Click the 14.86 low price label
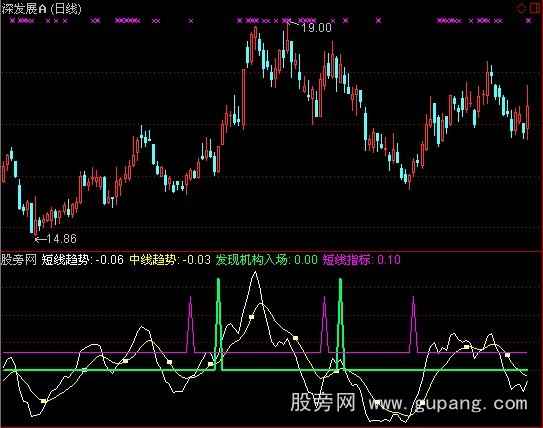The image size is (543, 428). [x=61, y=239]
